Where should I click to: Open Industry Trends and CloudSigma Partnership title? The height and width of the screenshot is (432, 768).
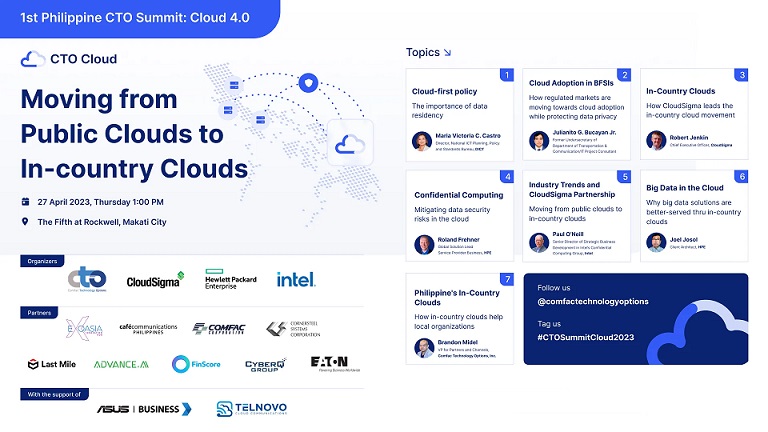[572, 190]
